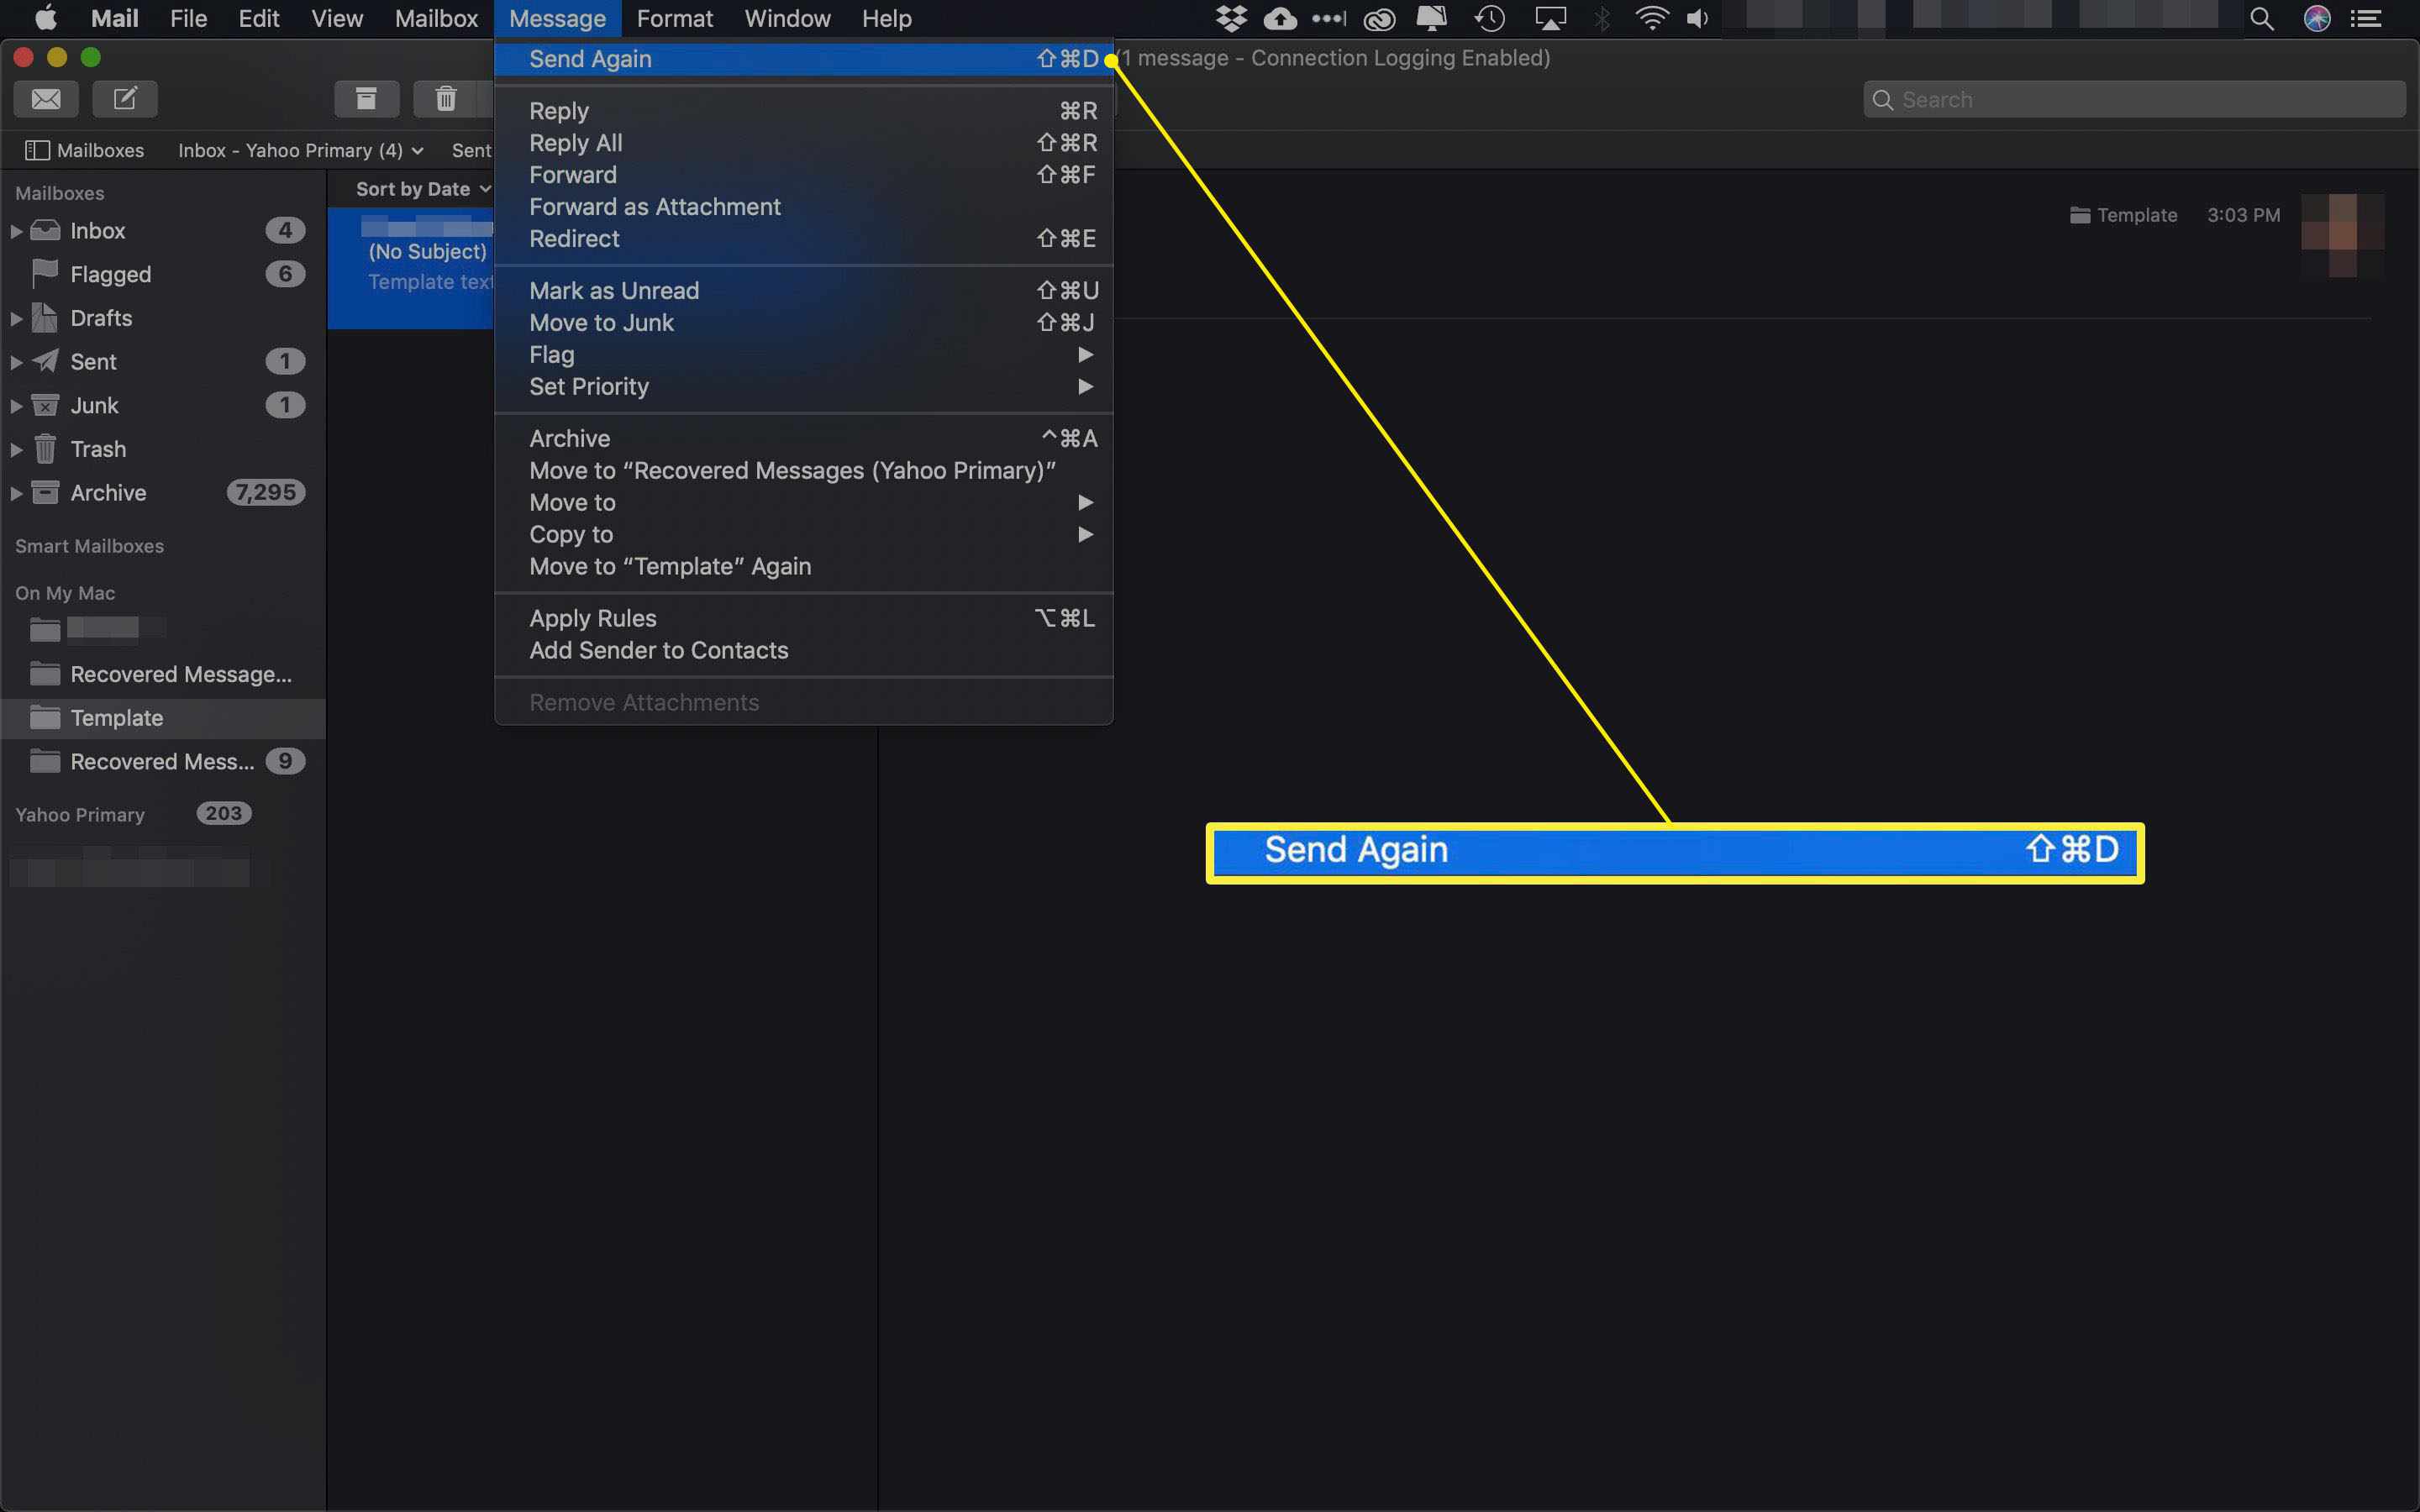Open the Flag submenu
Screen dimensions: 2420x1512
click(x=804, y=355)
